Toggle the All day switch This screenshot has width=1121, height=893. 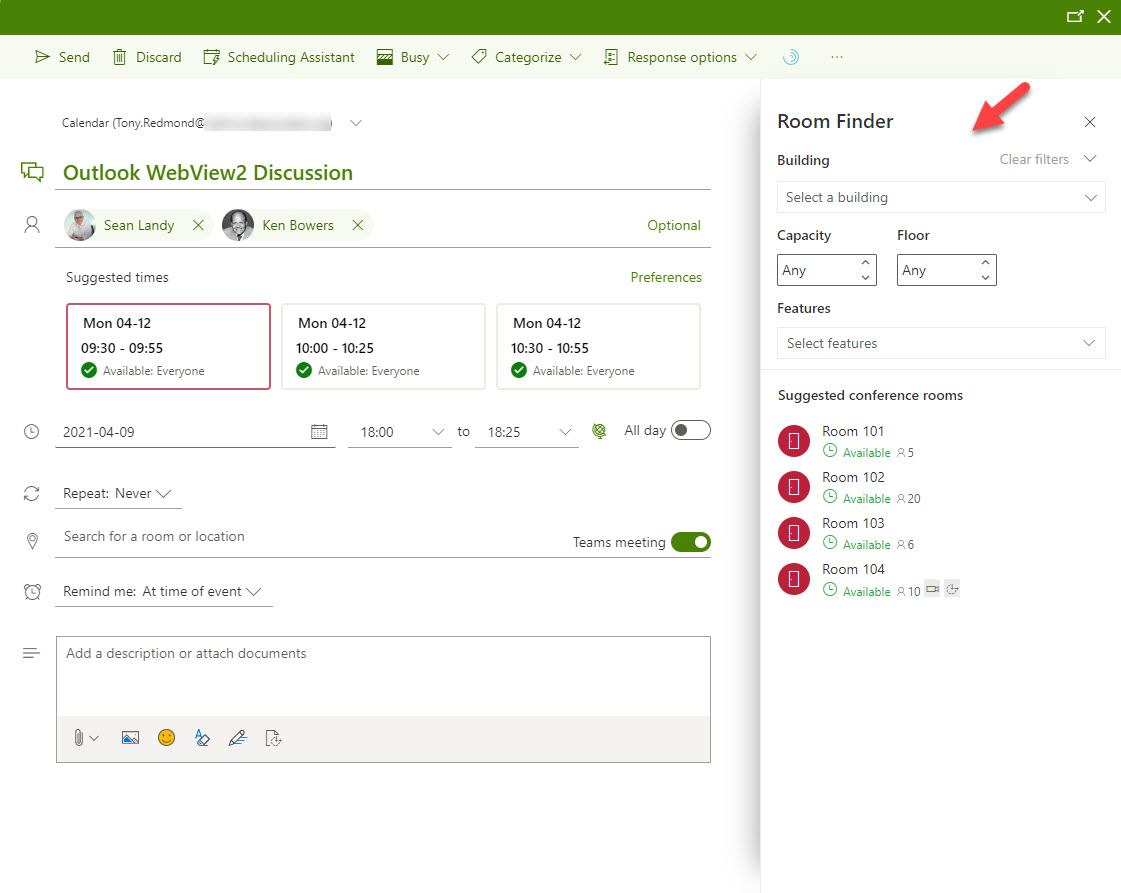[x=690, y=430]
